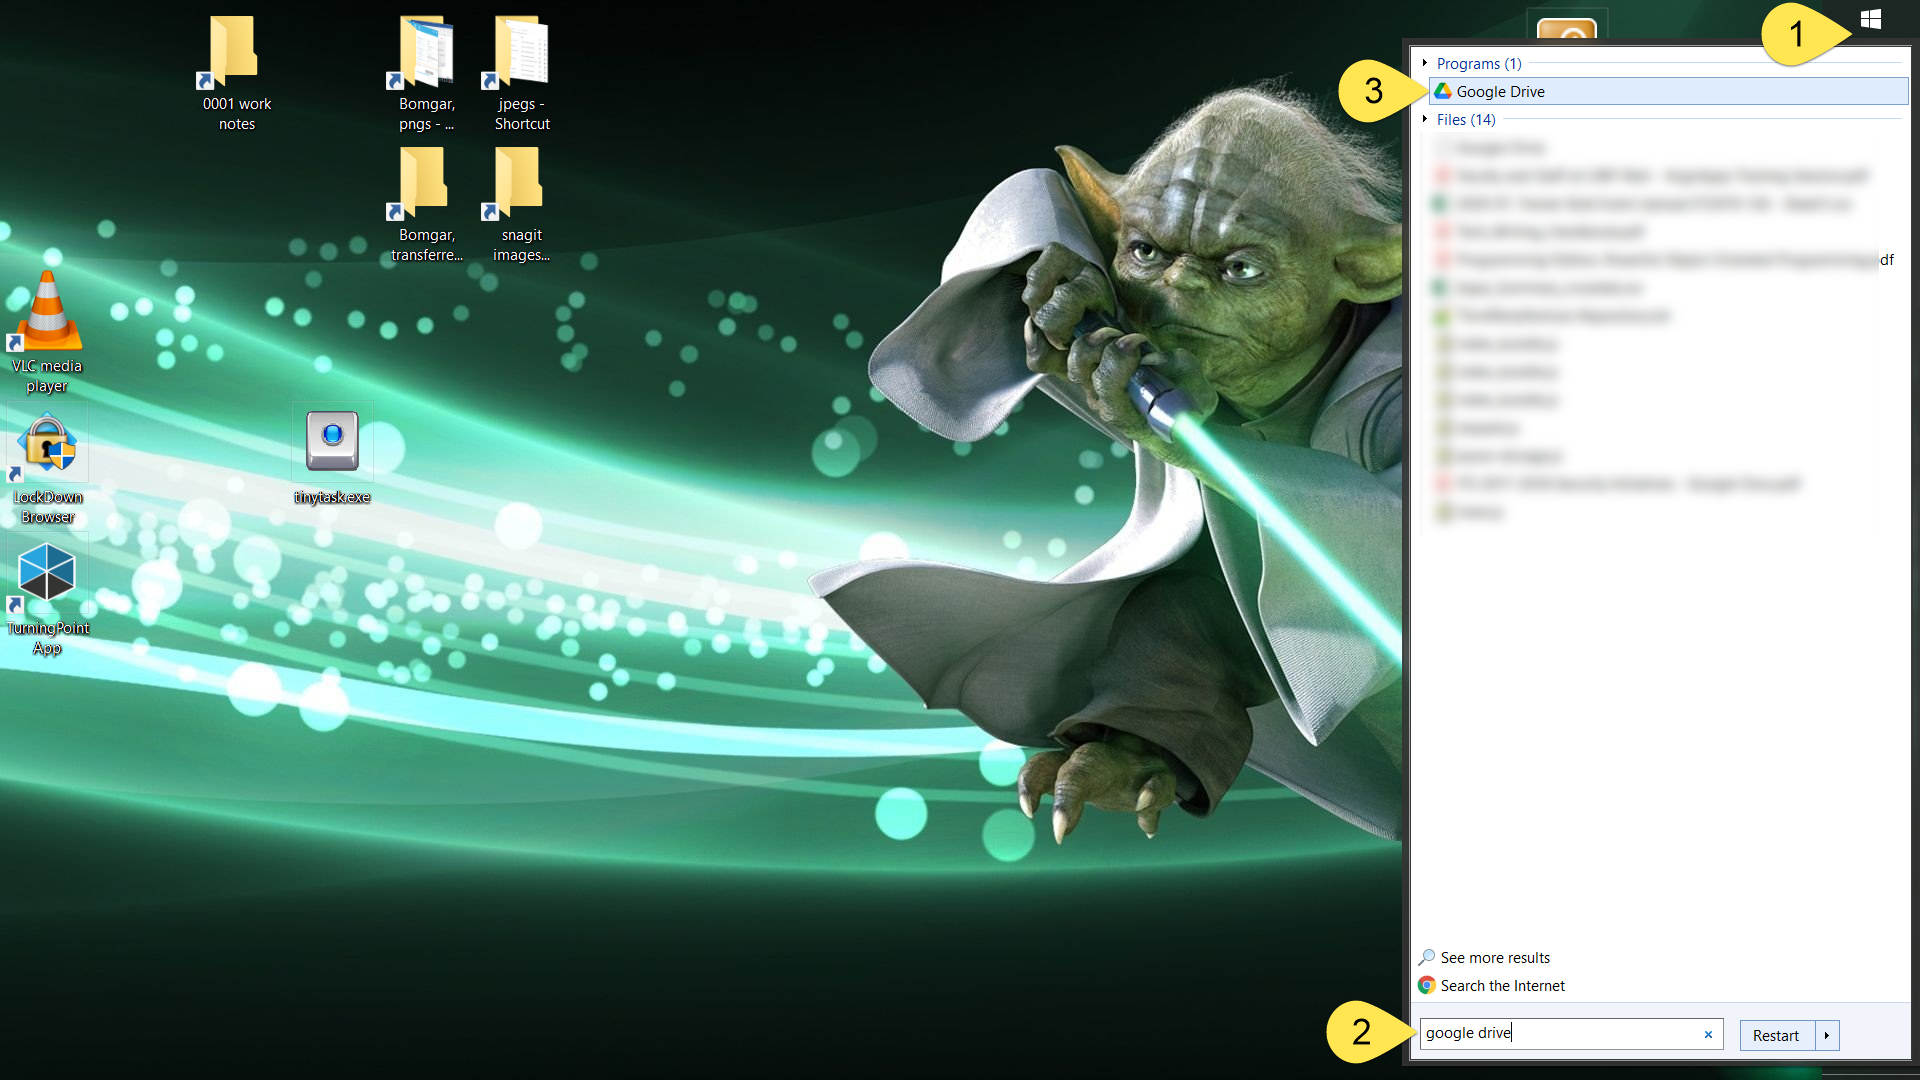Screen dimensions: 1920x1080
Task: Click the Programs (1) heading text
Action: pos(1479,63)
